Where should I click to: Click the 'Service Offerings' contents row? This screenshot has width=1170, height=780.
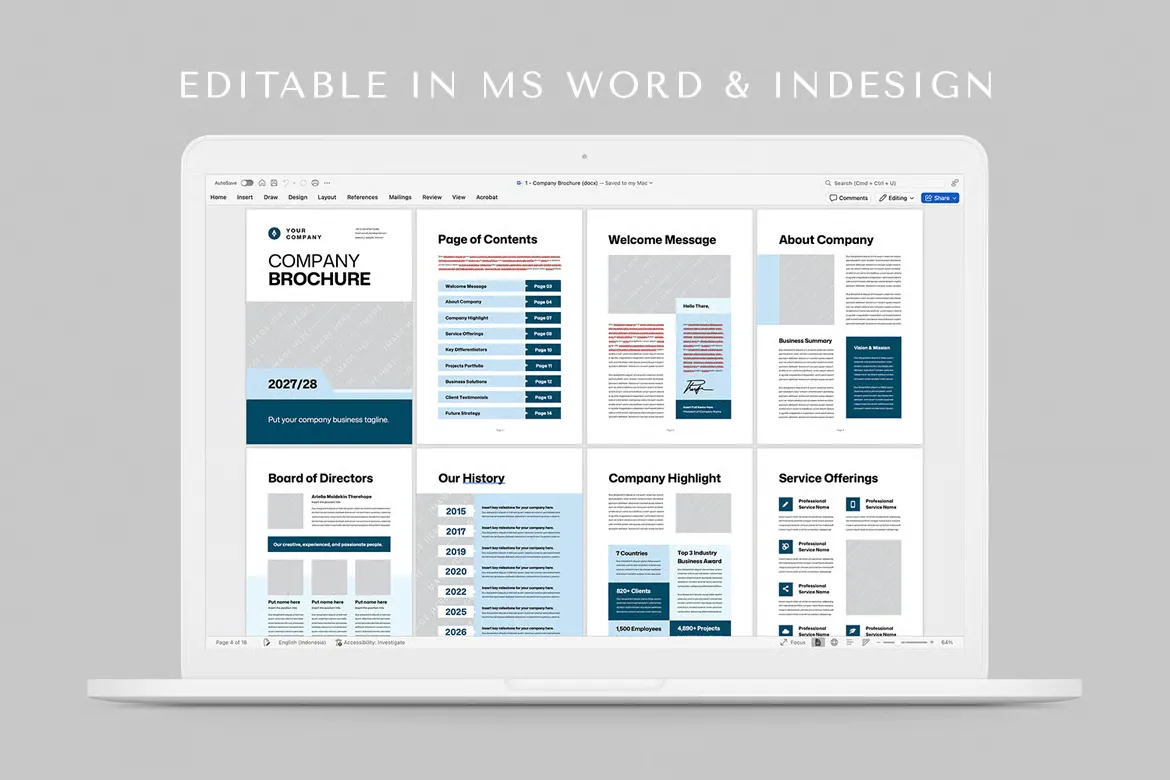click(499, 334)
